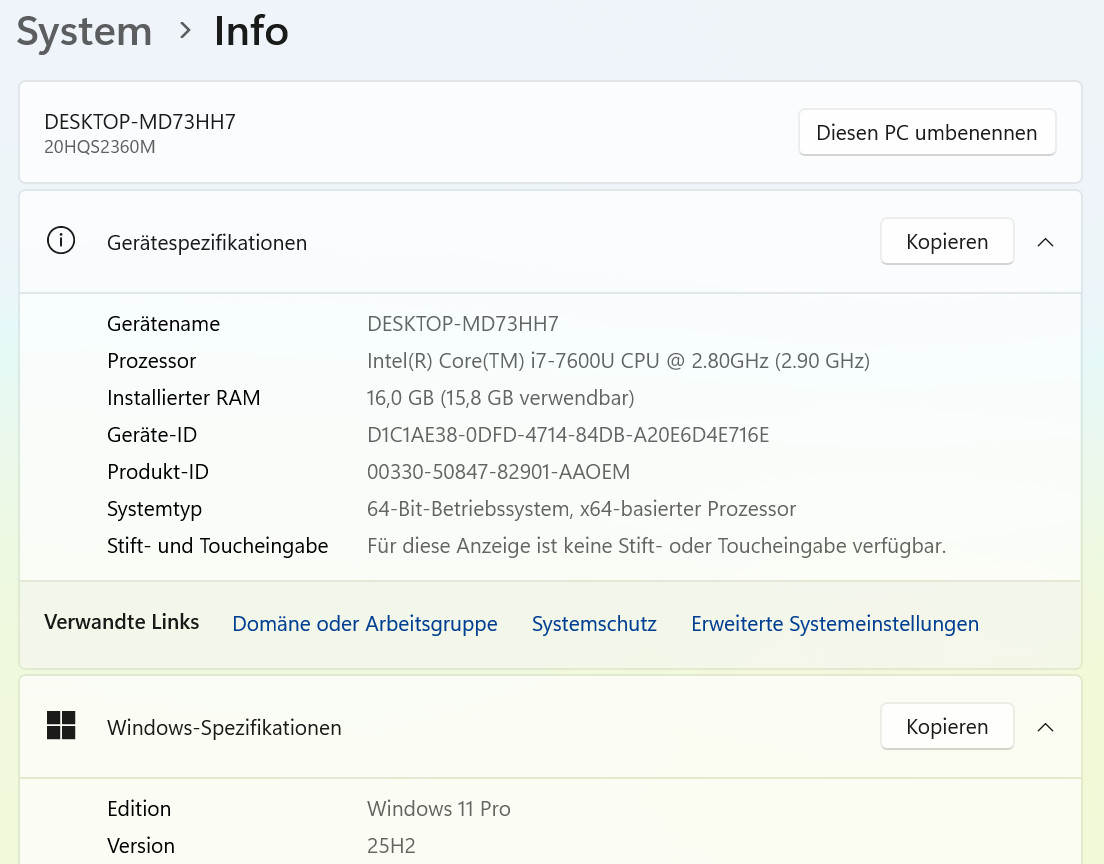Open the Systemschutz link

pos(594,624)
